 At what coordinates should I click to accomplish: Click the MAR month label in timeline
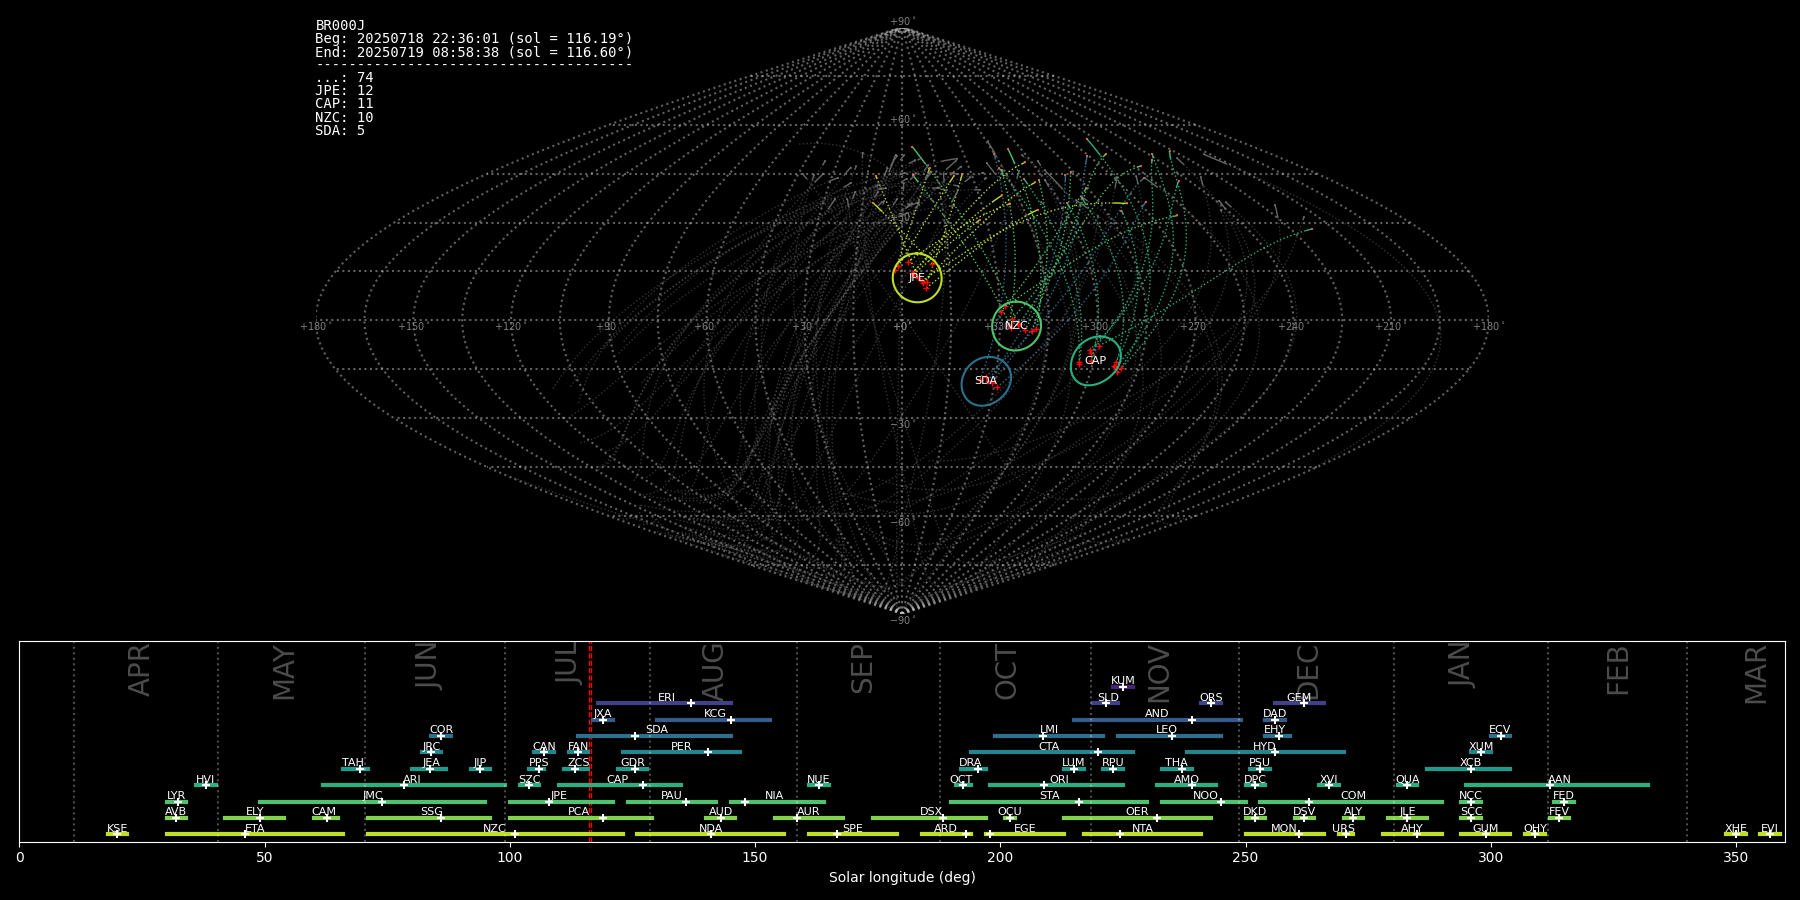pos(1756,674)
